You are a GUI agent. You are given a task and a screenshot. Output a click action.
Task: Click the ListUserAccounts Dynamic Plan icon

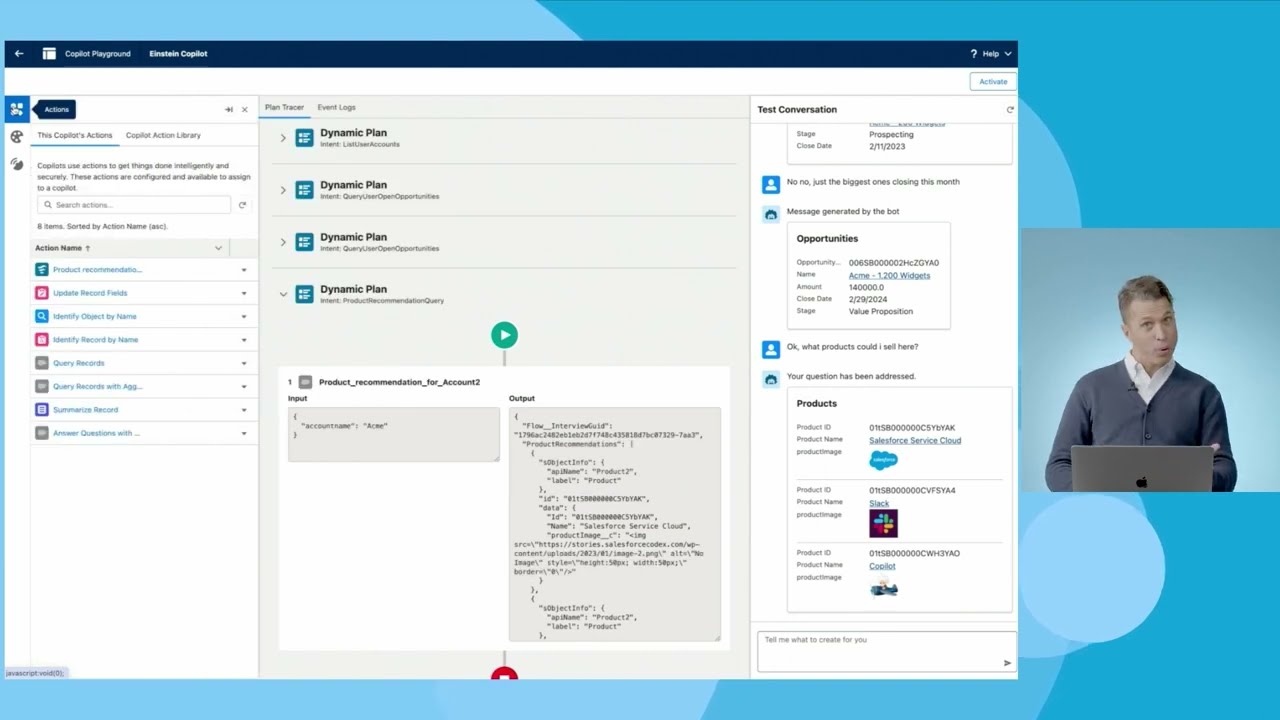(305, 138)
